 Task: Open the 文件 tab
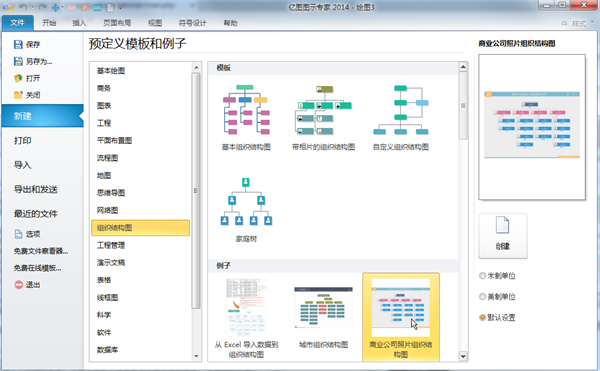pos(17,23)
